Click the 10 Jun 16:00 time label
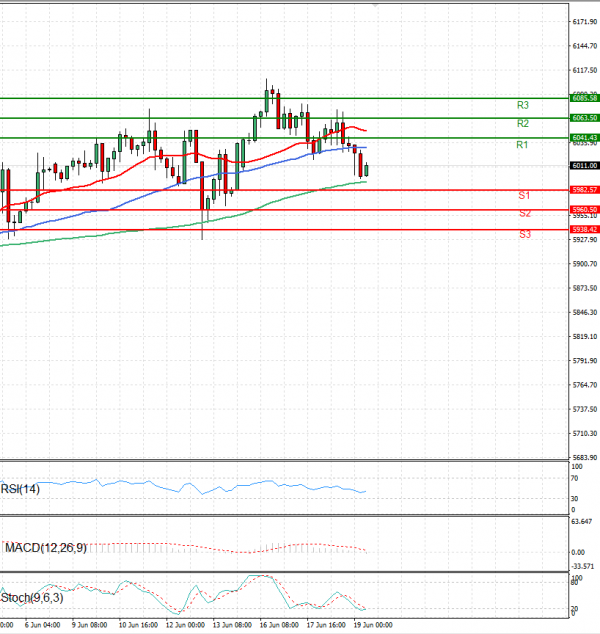Image resolution: width=600 pixels, height=634 pixels. click(x=135, y=624)
